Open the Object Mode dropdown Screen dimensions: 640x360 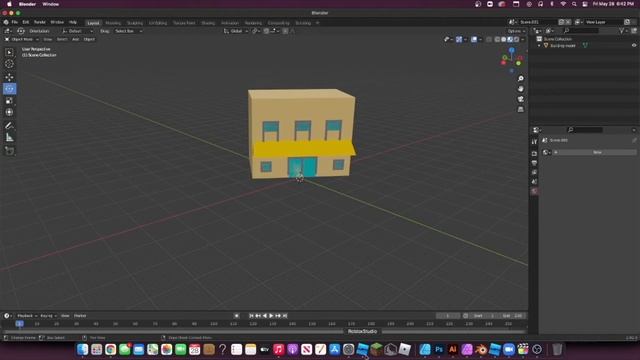pos(22,39)
